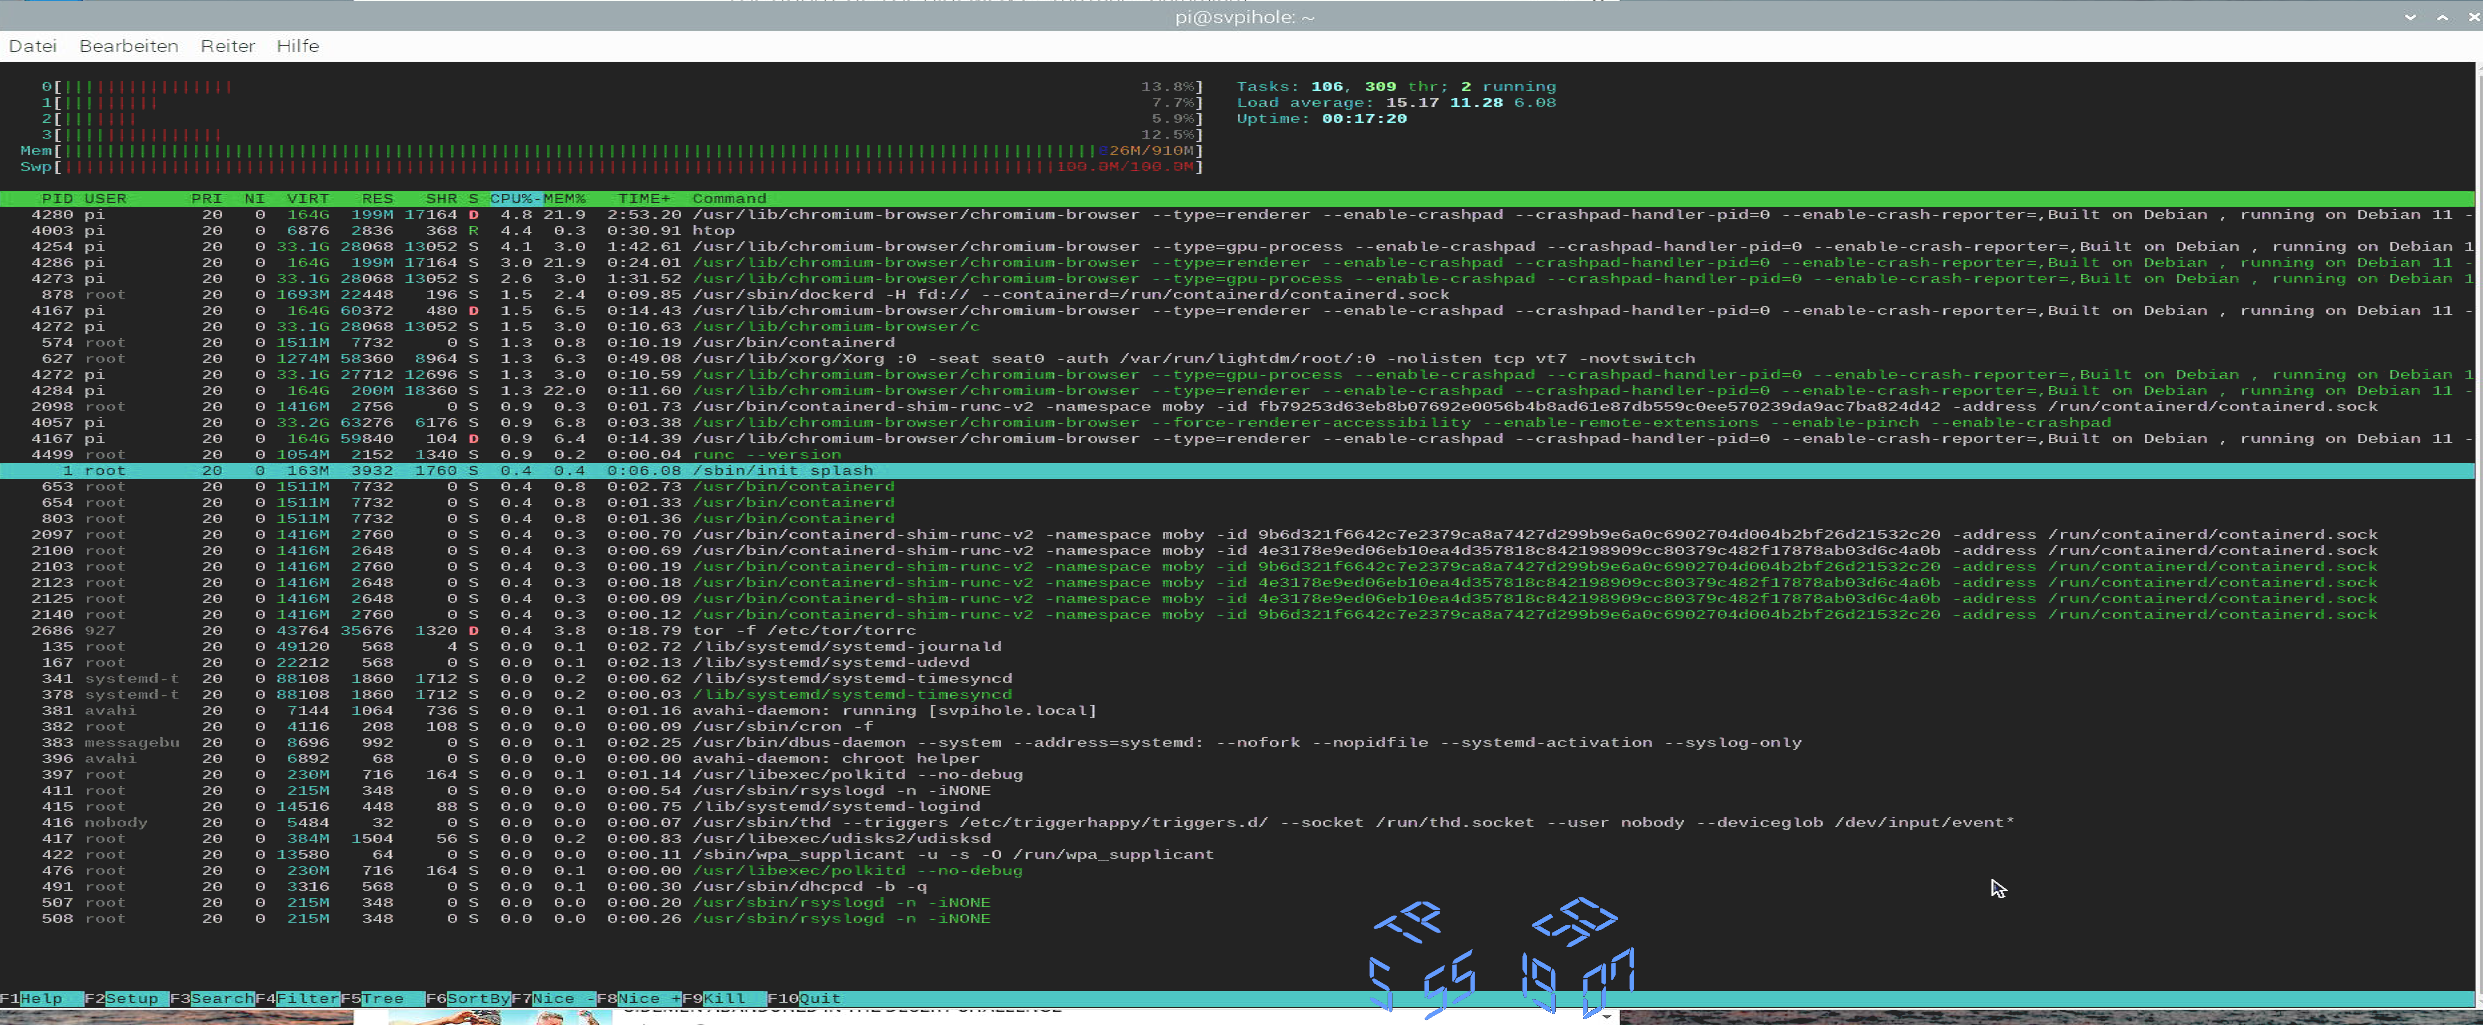Sort by PID column header
This screenshot has width=2483, height=1025.
(57, 198)
